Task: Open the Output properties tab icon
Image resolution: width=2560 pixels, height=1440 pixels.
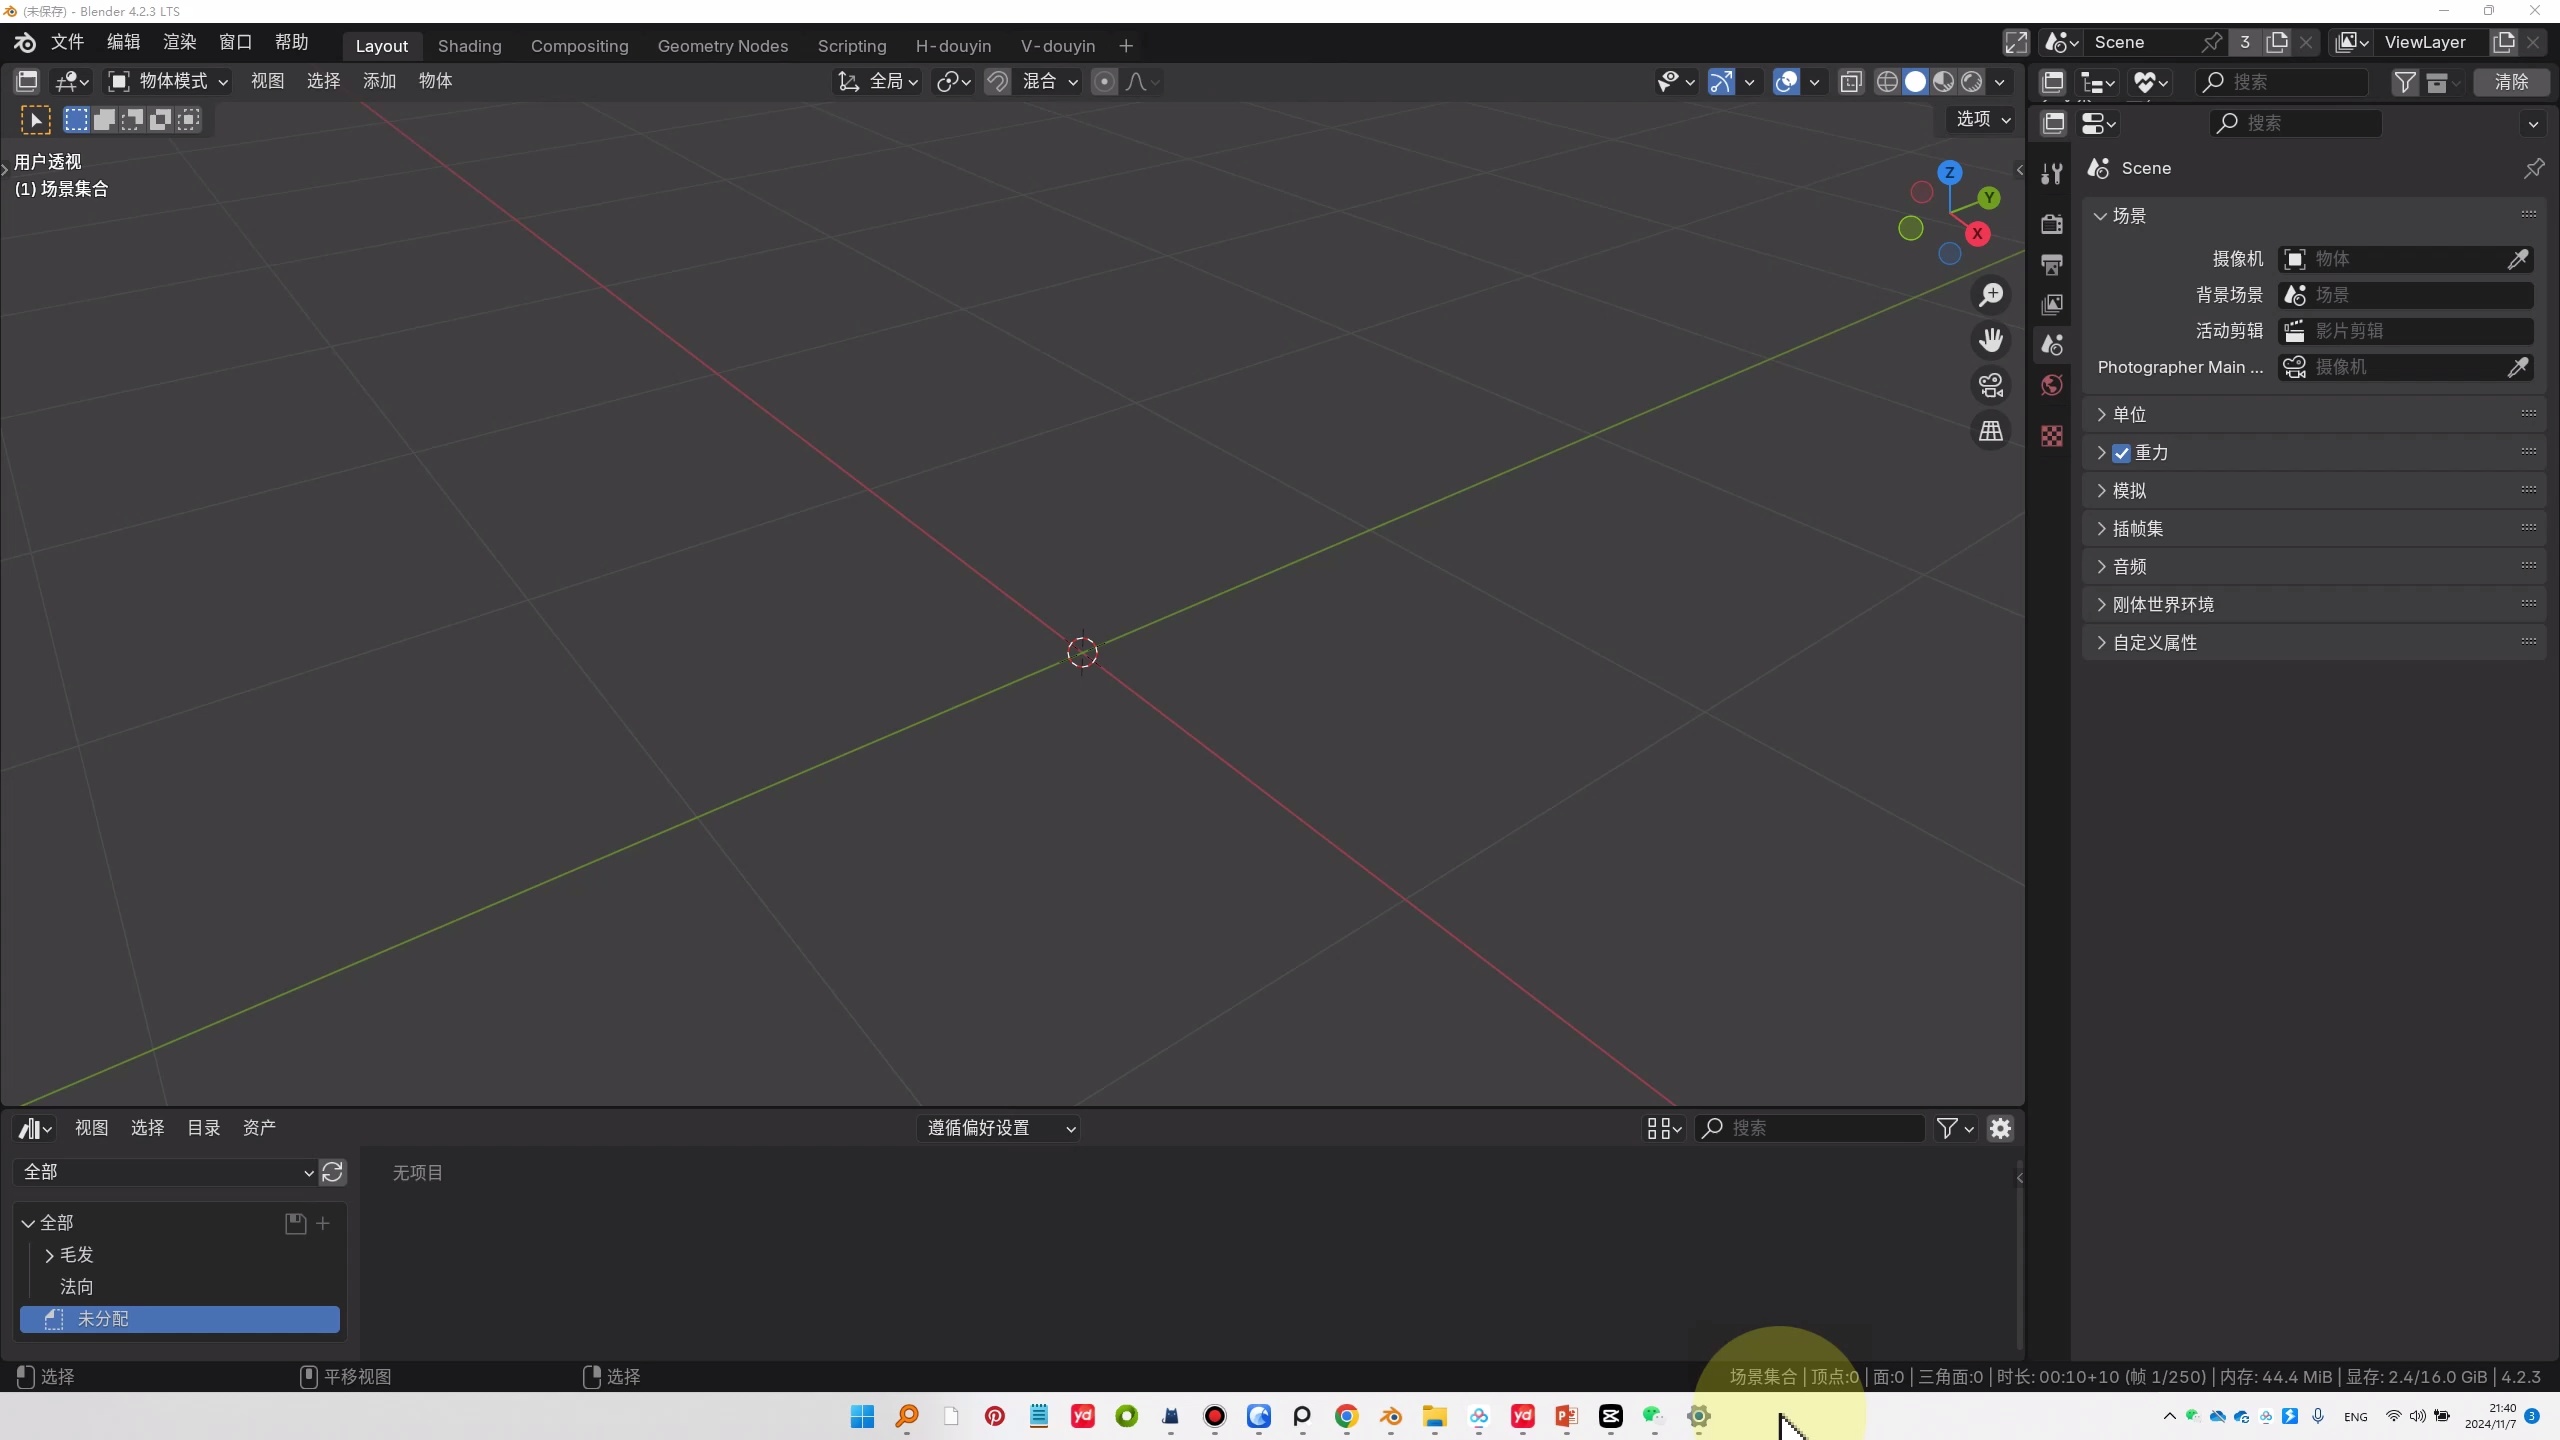Action: [x=2052, y=265]
